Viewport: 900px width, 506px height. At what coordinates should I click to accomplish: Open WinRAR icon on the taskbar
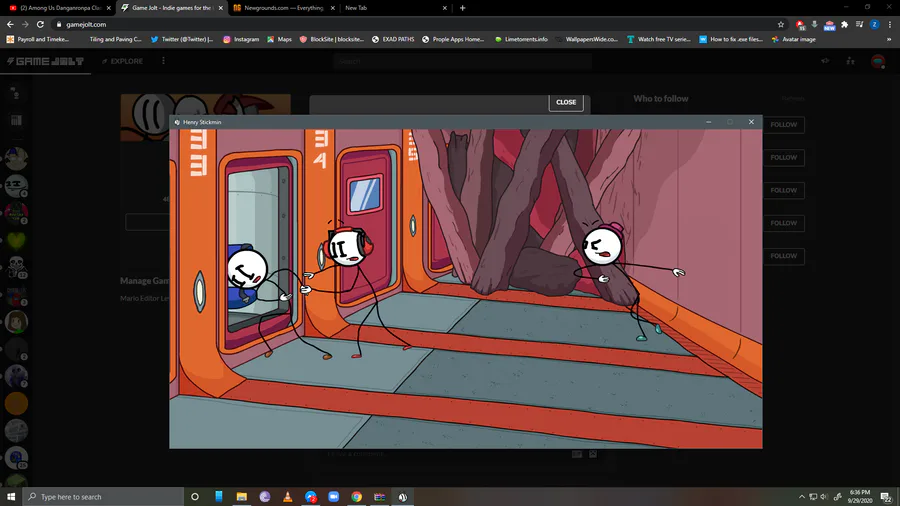click(379, 496)
